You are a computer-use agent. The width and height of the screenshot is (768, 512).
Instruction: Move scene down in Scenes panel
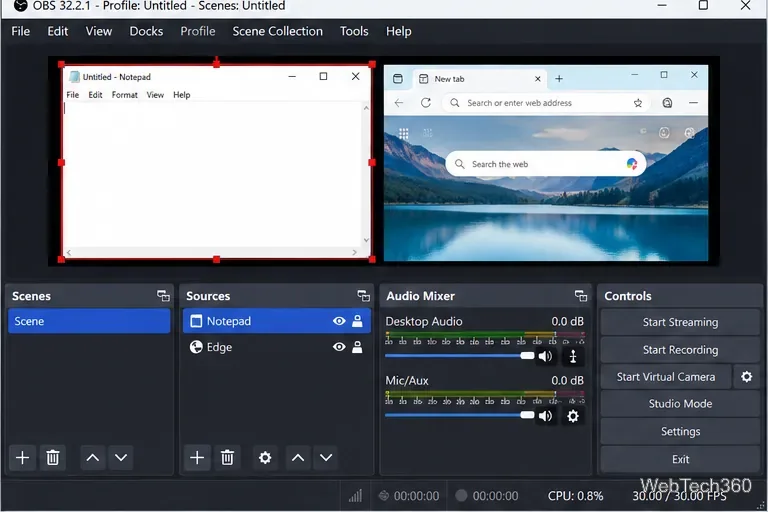tap(121, 458)
